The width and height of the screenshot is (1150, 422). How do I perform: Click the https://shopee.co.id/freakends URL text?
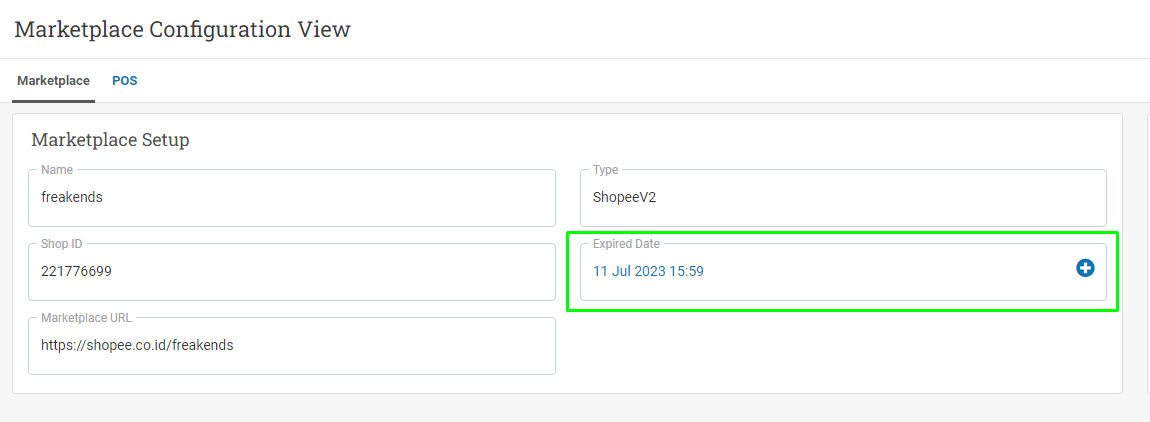point(137,345)
